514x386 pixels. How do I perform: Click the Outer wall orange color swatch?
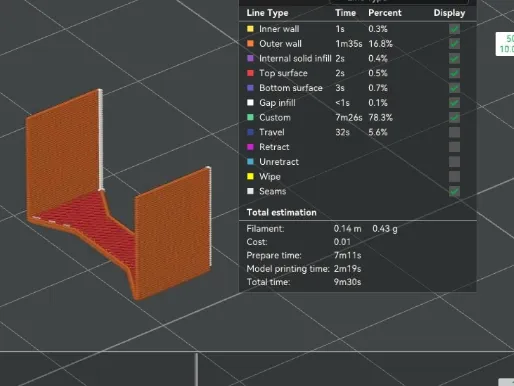pyautogui.click(x=250, y=44)
